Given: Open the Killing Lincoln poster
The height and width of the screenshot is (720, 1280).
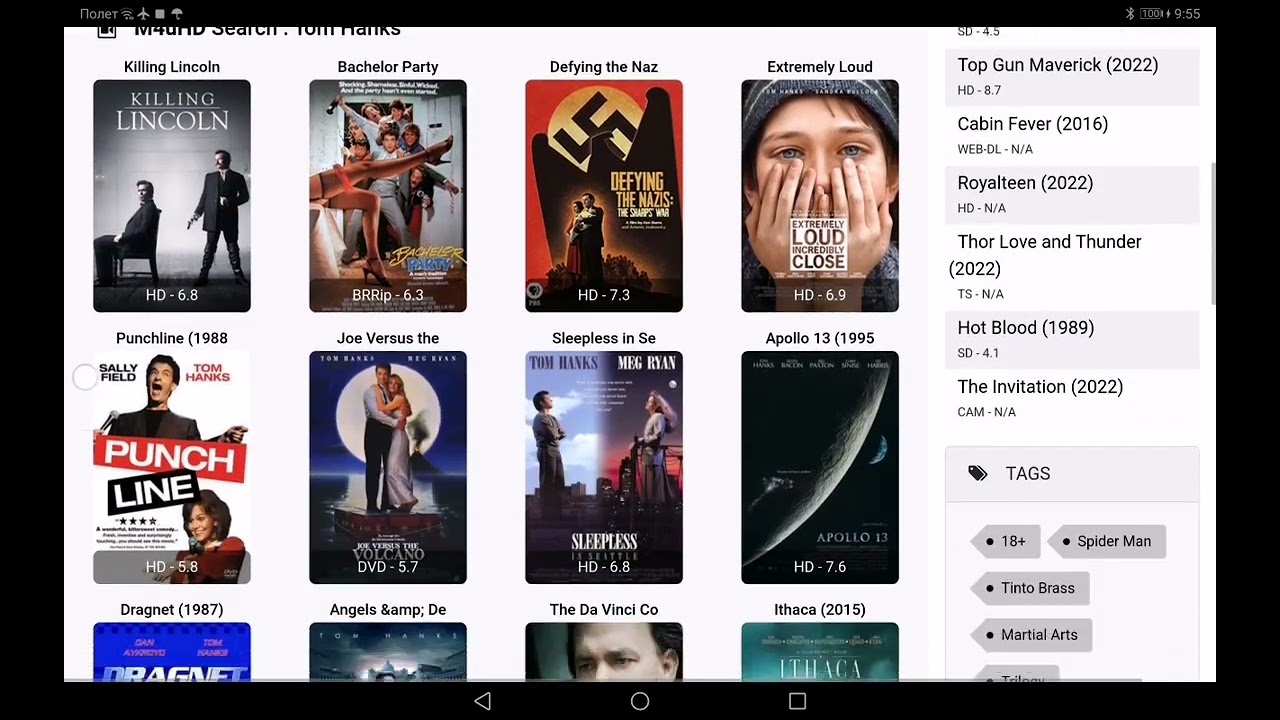Looking at the screenshot, I should pyautogui.click(x=172, y=196).
